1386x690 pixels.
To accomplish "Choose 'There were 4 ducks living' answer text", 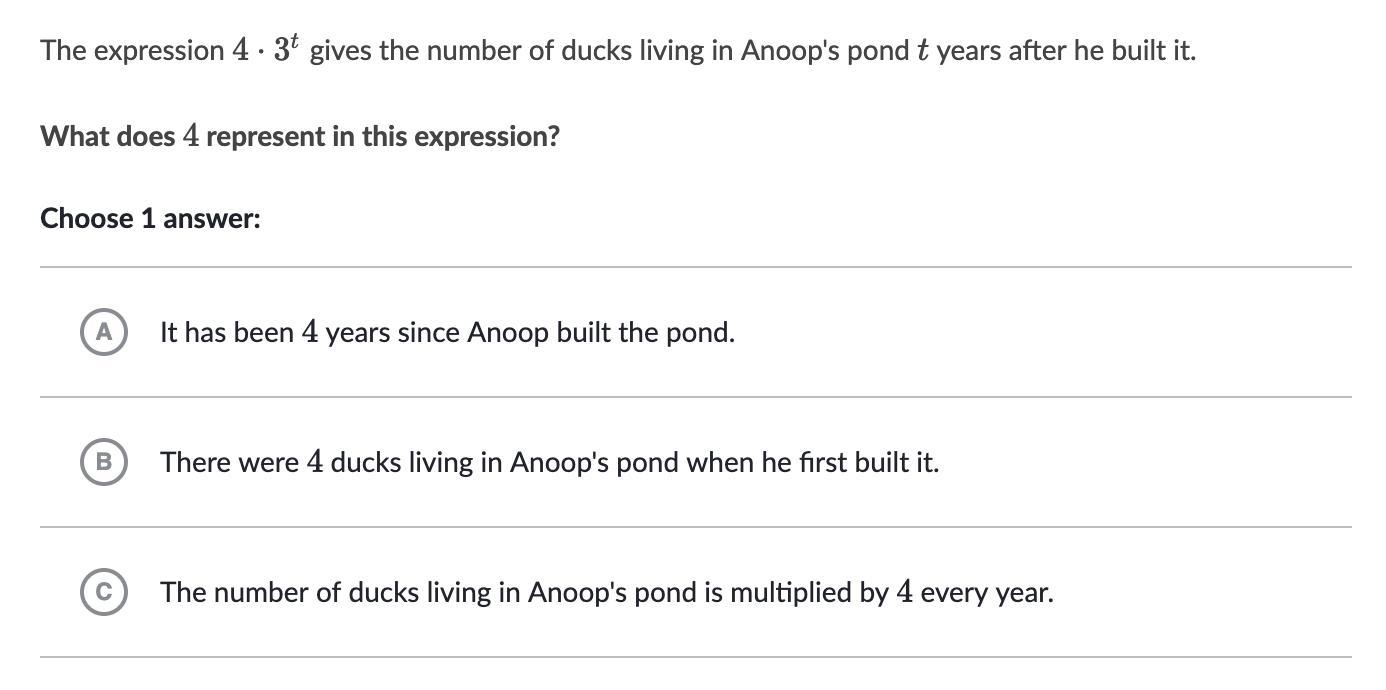I will [x=549, y=462].
